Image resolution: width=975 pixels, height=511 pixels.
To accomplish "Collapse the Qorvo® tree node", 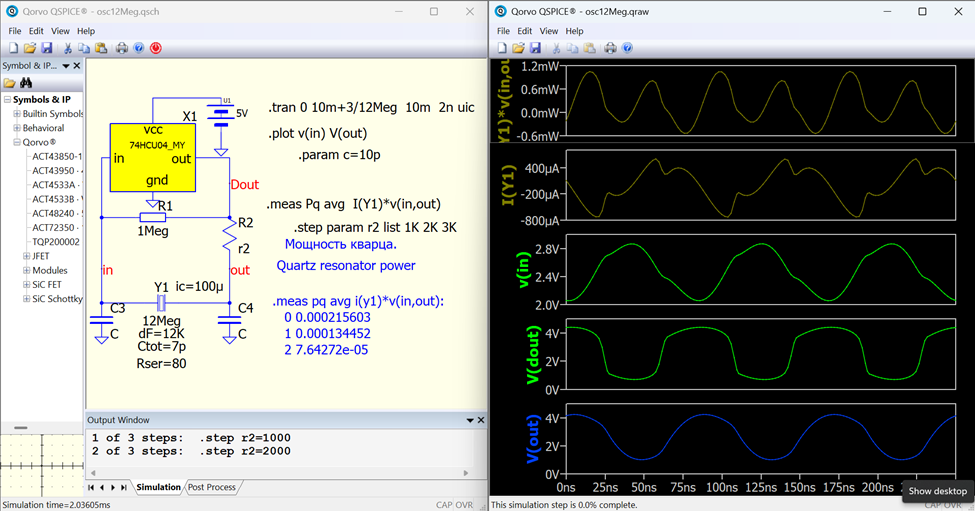I will coord(17,143).
